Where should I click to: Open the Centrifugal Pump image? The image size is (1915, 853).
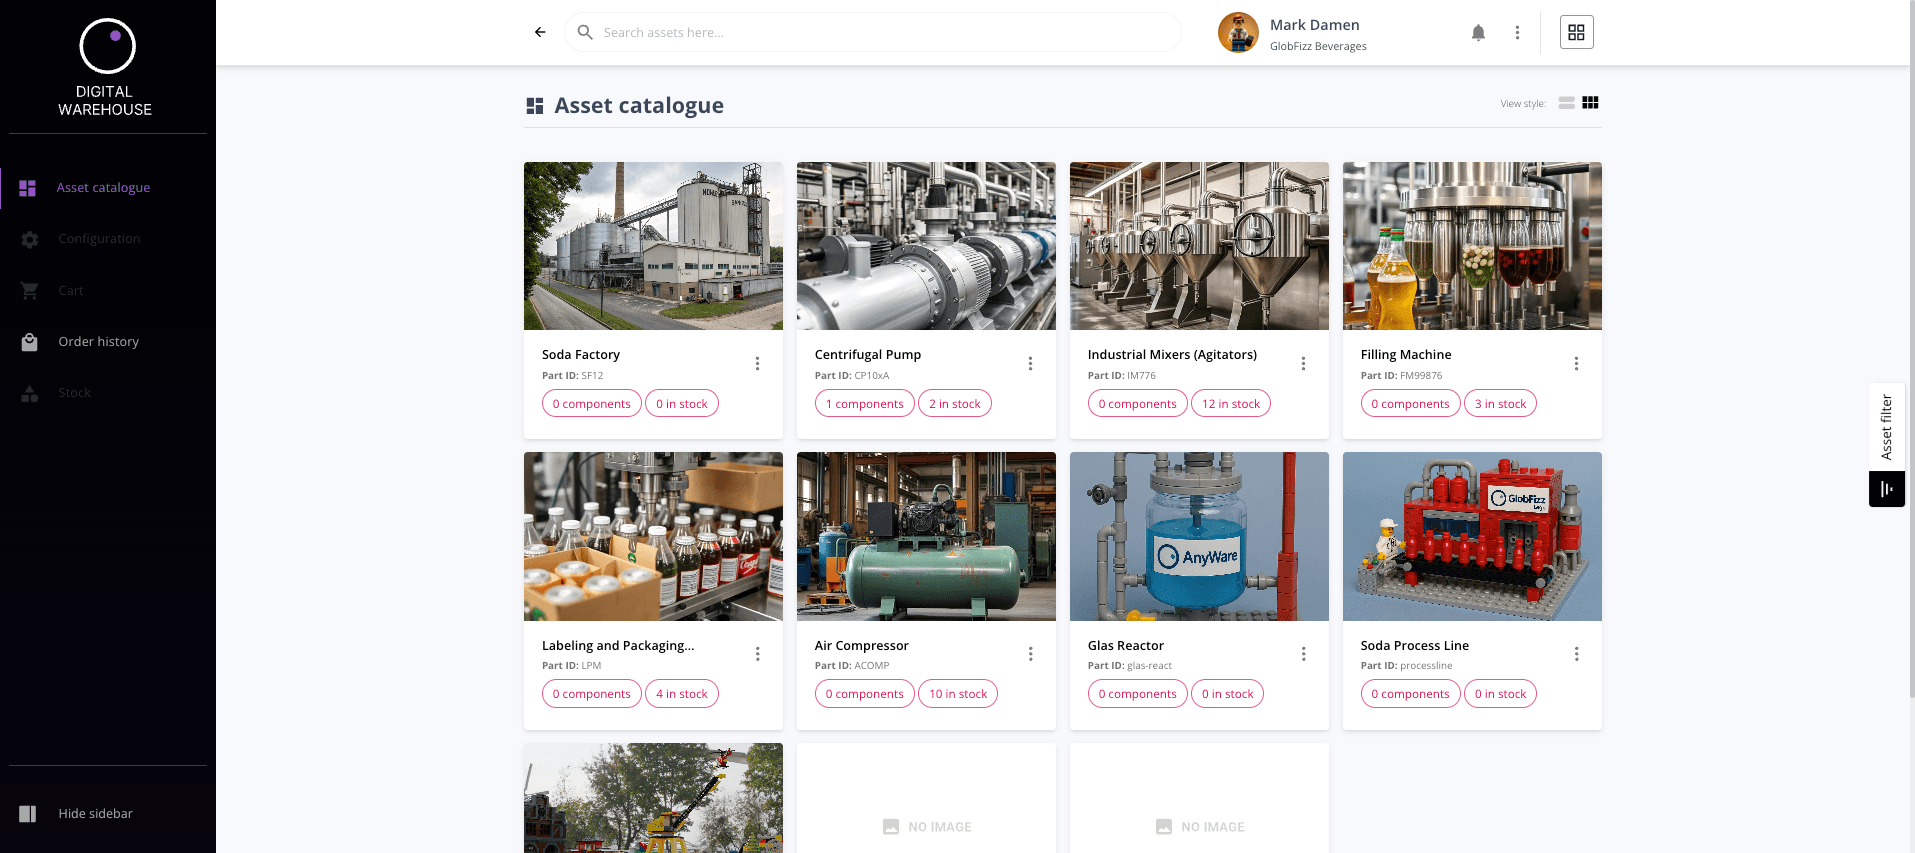[x=926, y=246]
